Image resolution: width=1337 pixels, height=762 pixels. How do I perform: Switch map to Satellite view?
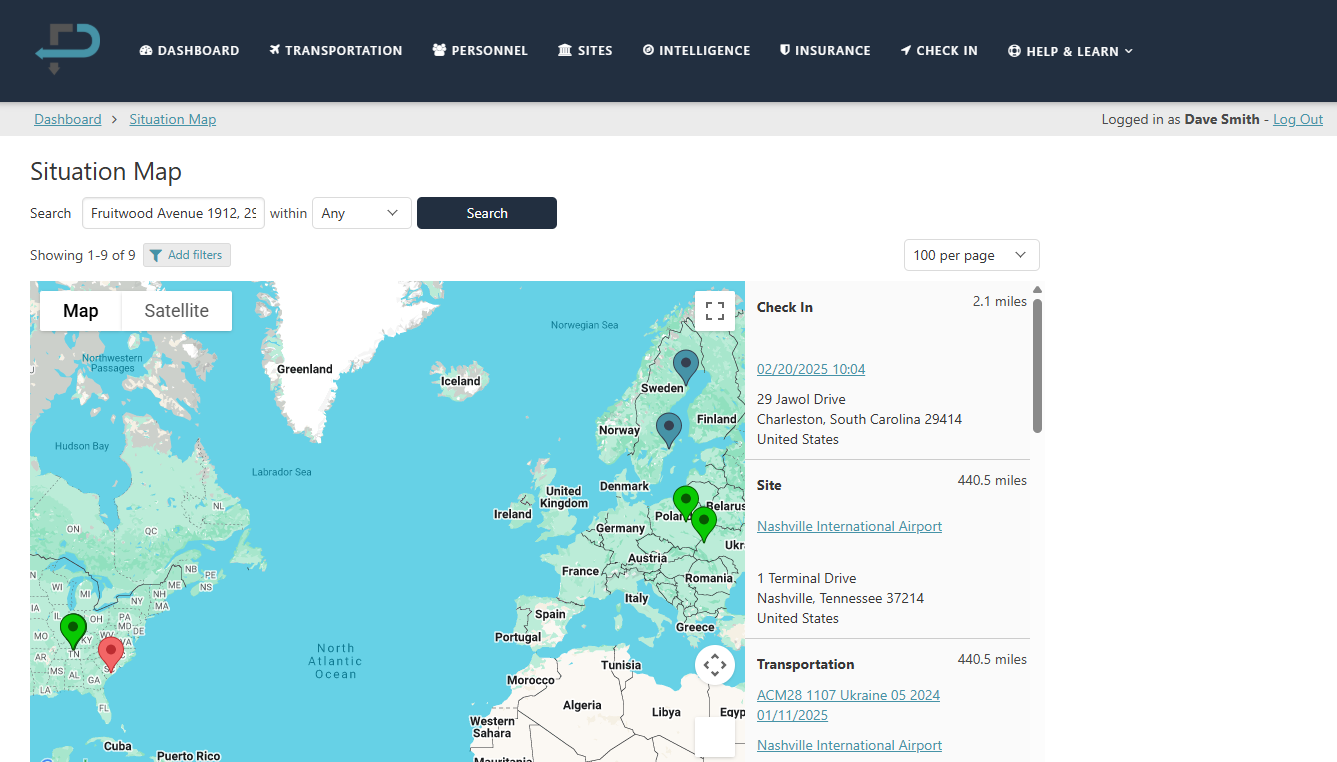coord(177,311)
